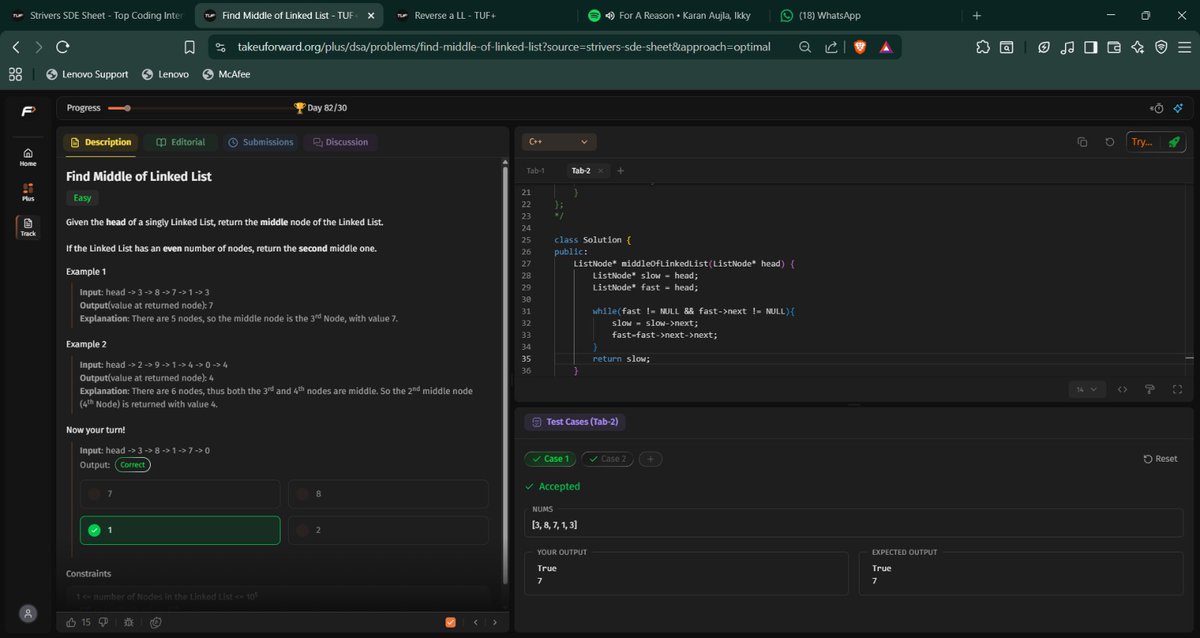
Task: Add a new test case
Action: 649,459
